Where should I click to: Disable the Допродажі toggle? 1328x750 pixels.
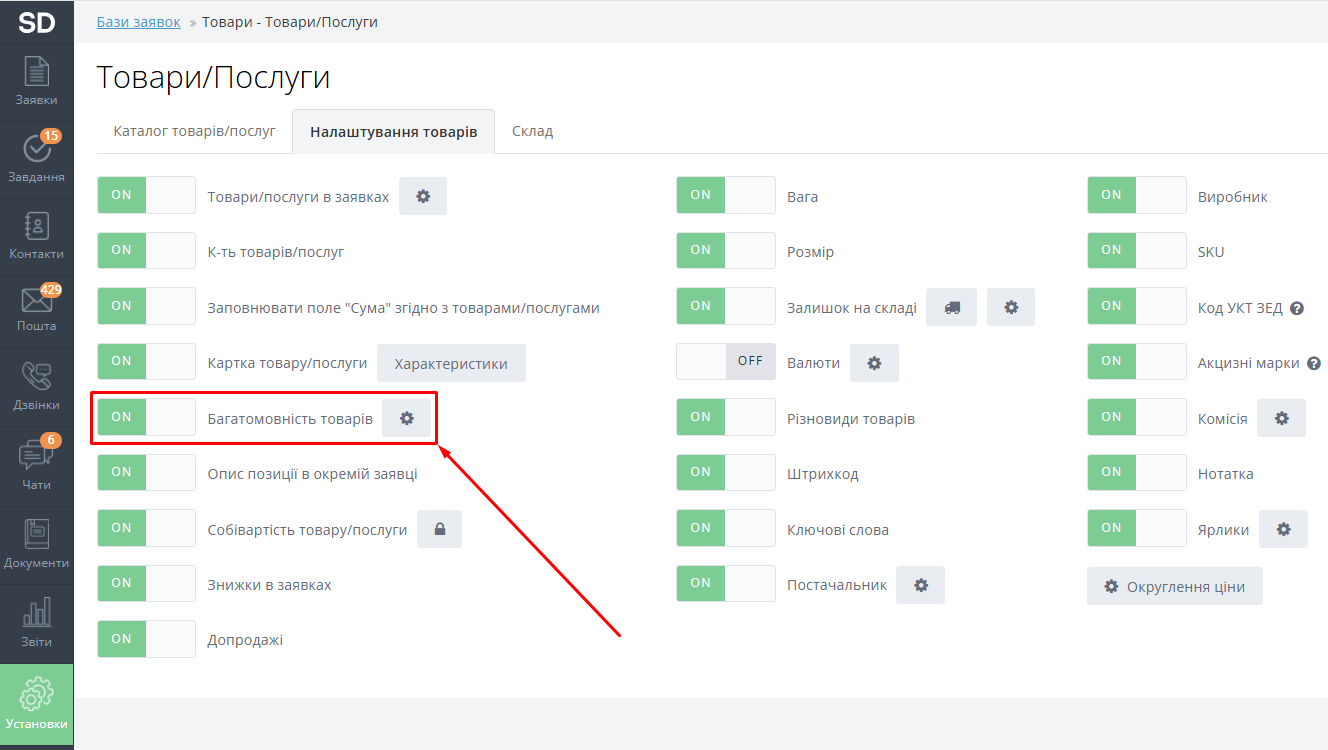[x=146, y=639]
